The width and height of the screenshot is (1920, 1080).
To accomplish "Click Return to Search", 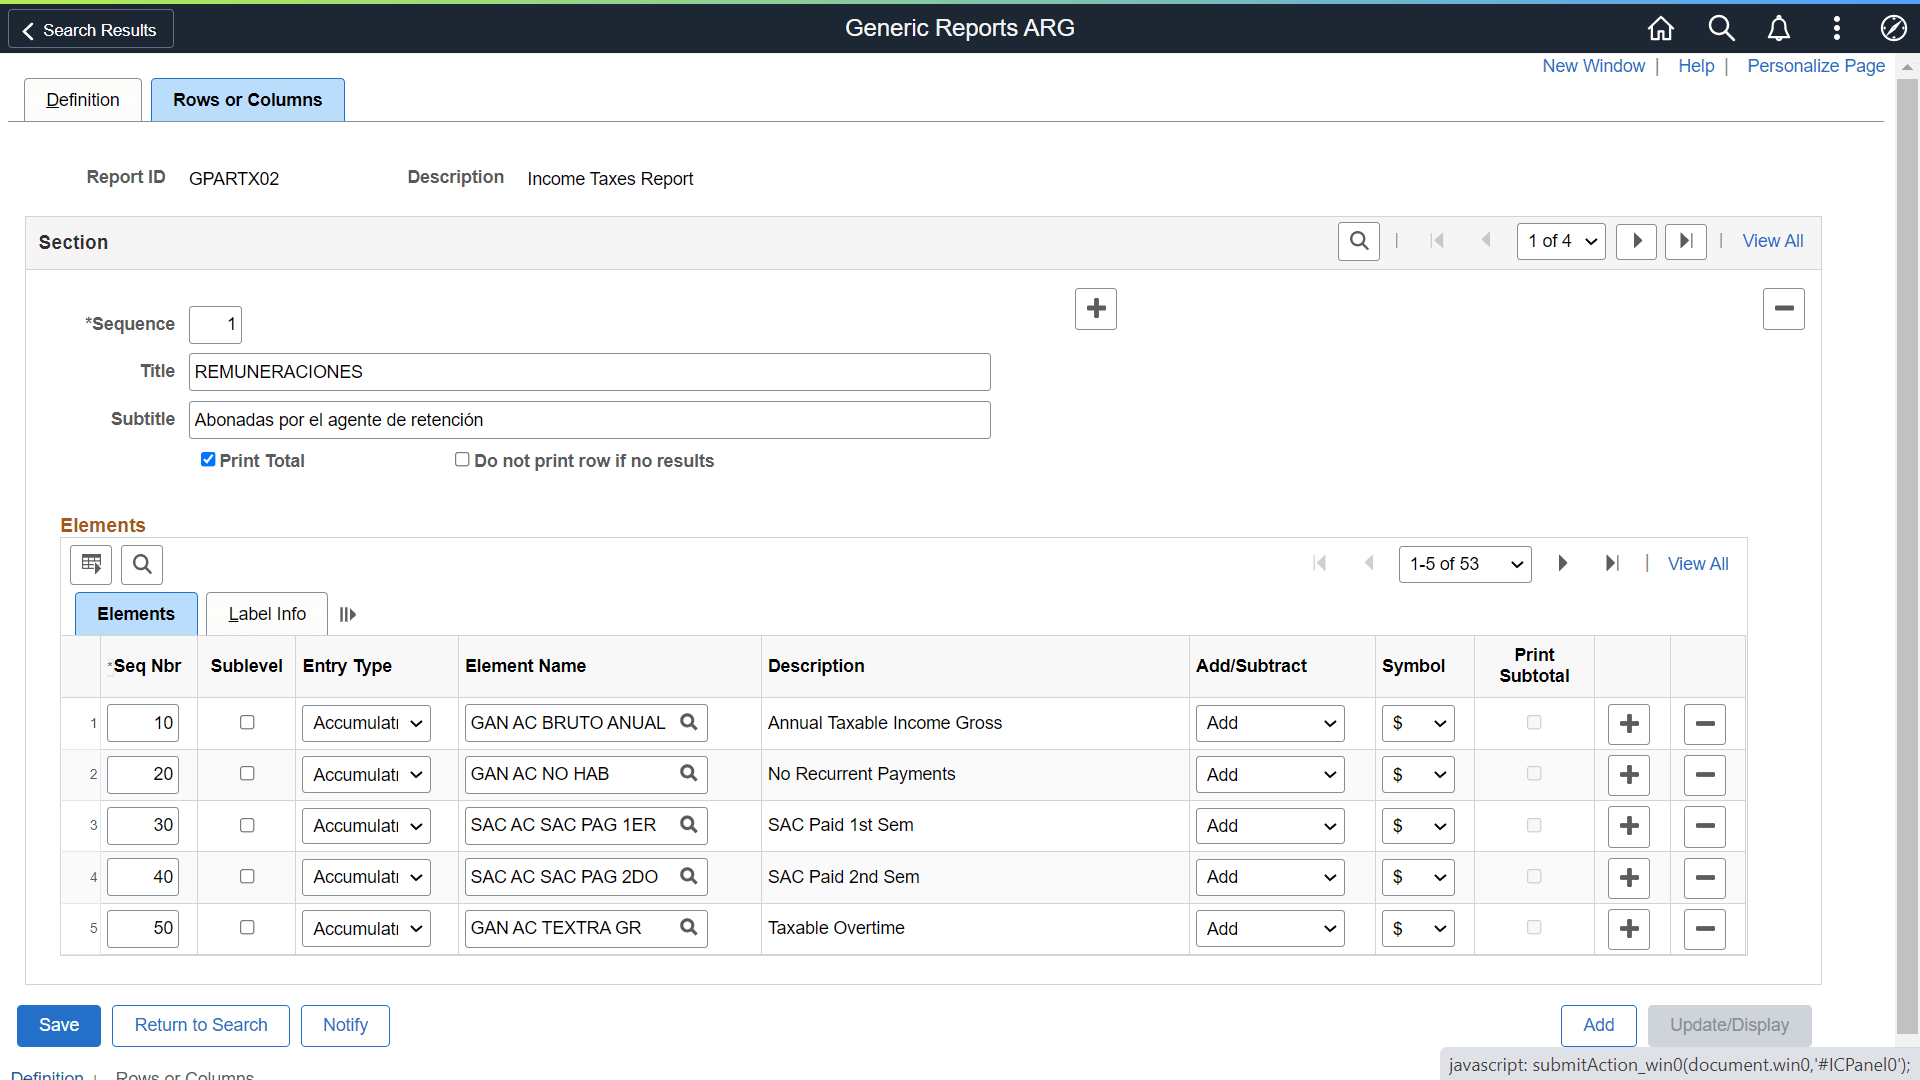I will tap(200, 1025).
